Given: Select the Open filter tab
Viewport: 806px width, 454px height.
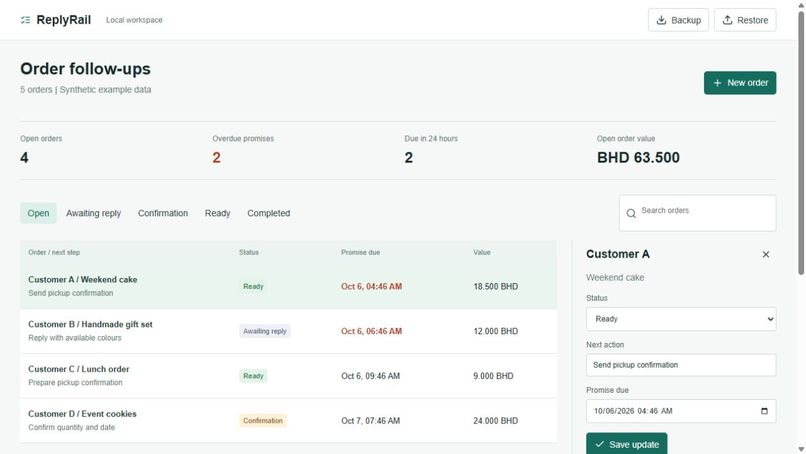Looking at the screenshot, I should 39,213.
